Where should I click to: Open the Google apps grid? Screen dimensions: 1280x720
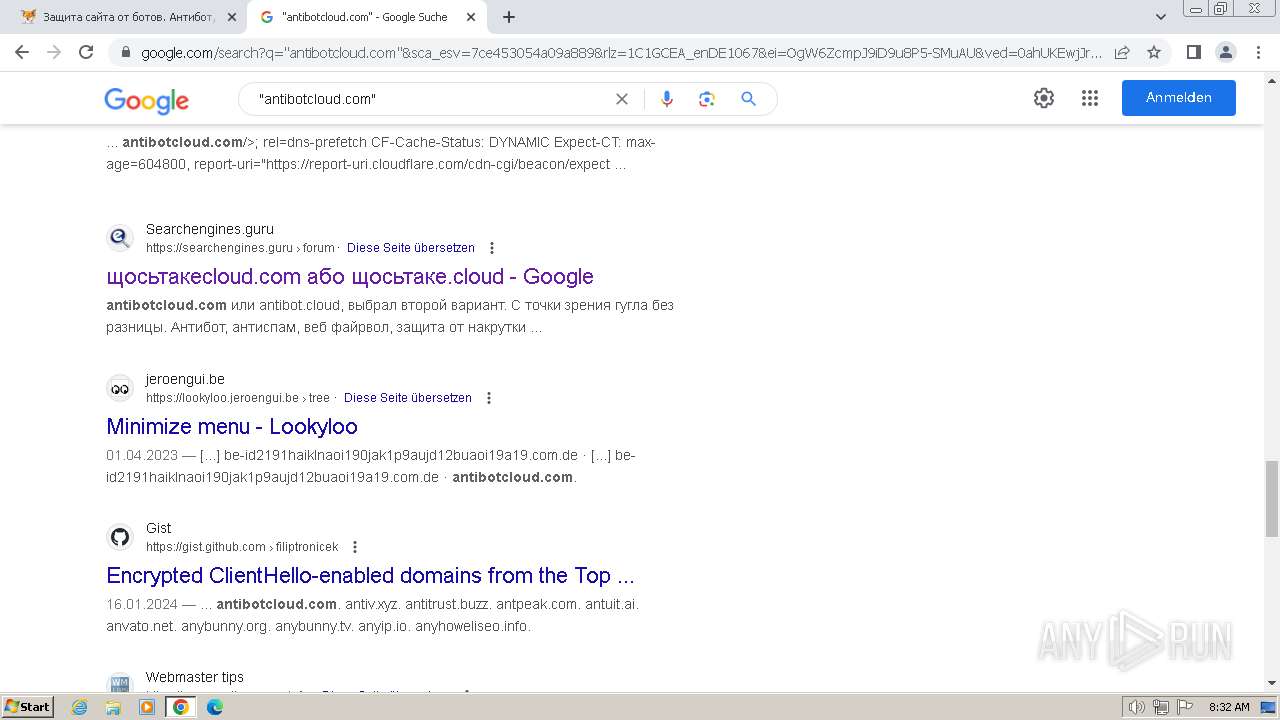click(1090, 98)
